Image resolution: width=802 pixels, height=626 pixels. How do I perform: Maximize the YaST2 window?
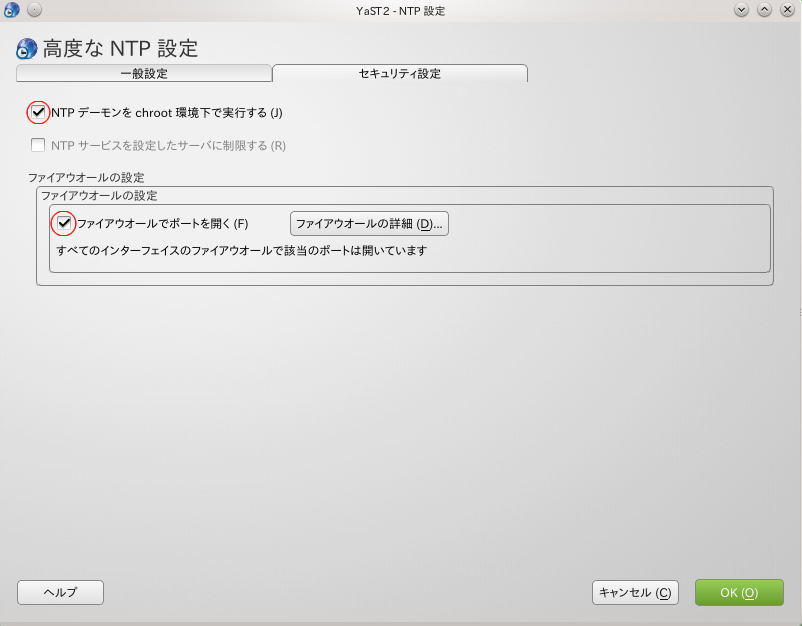click(x=764, y=10)
